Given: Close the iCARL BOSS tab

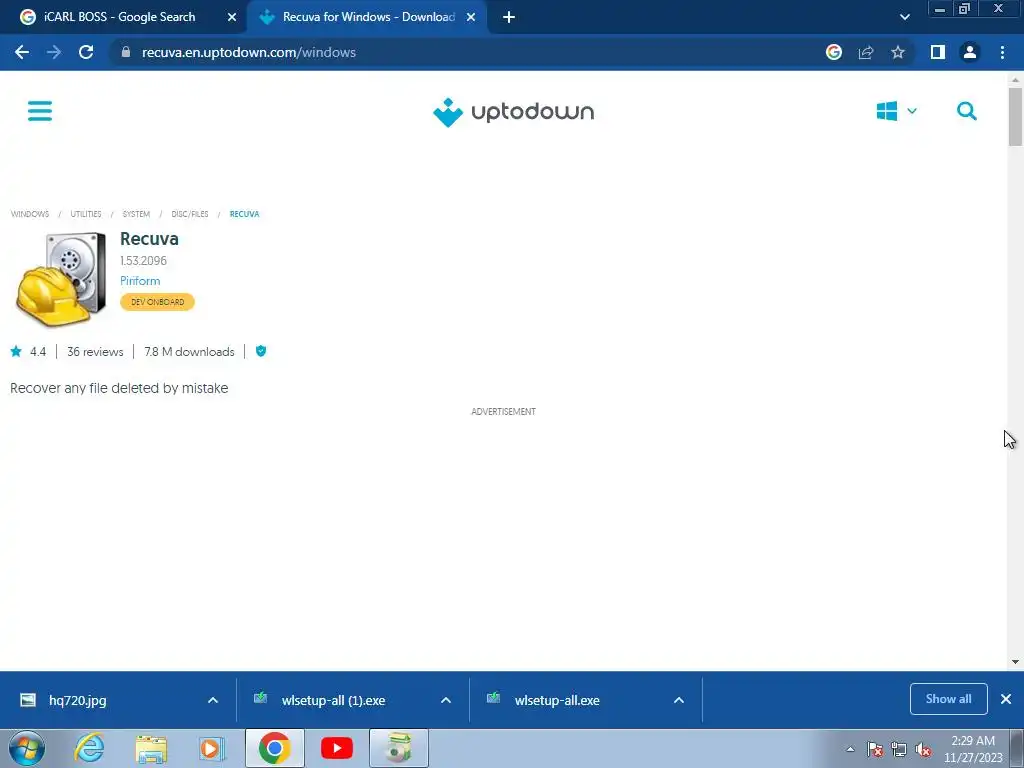Looking at the screenshot, I should [232, 18].
